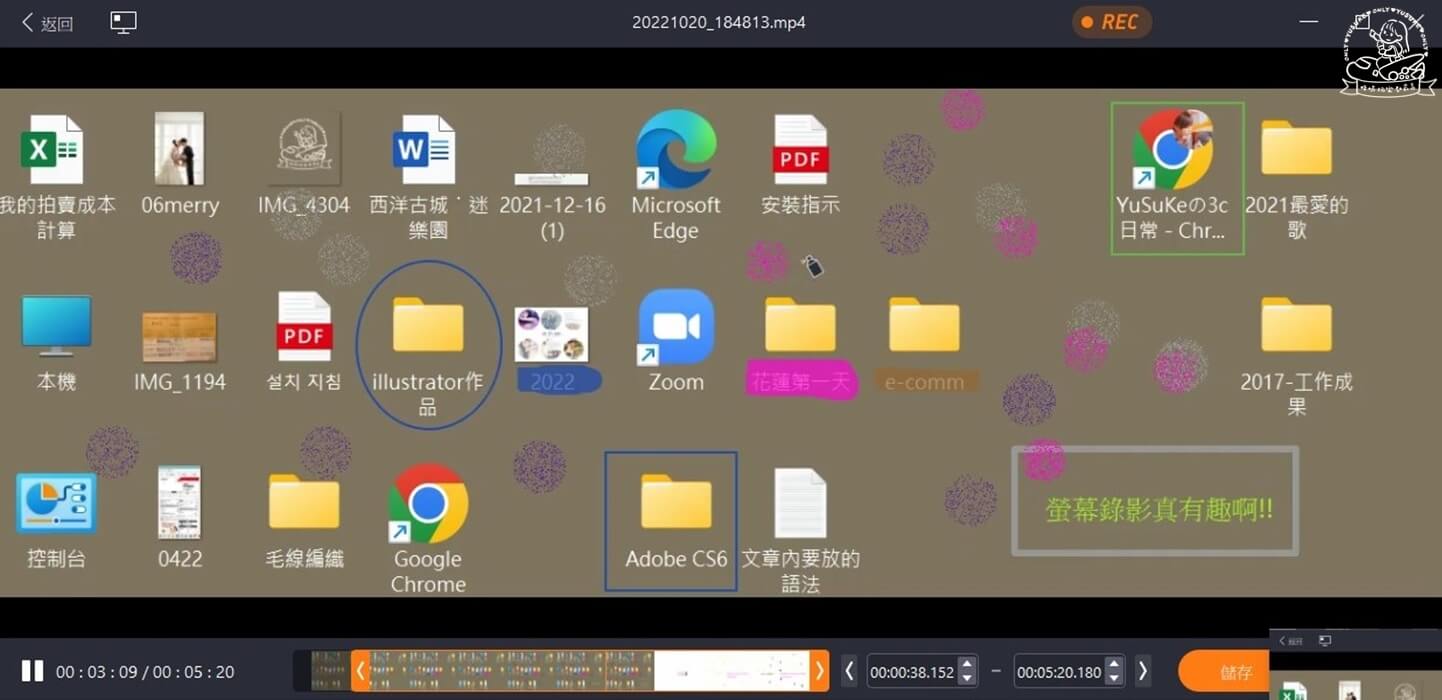The height and width of the screenshot is (700, 1442).
Task: Click the 返回 back button
Action: (x=46, y=21)
